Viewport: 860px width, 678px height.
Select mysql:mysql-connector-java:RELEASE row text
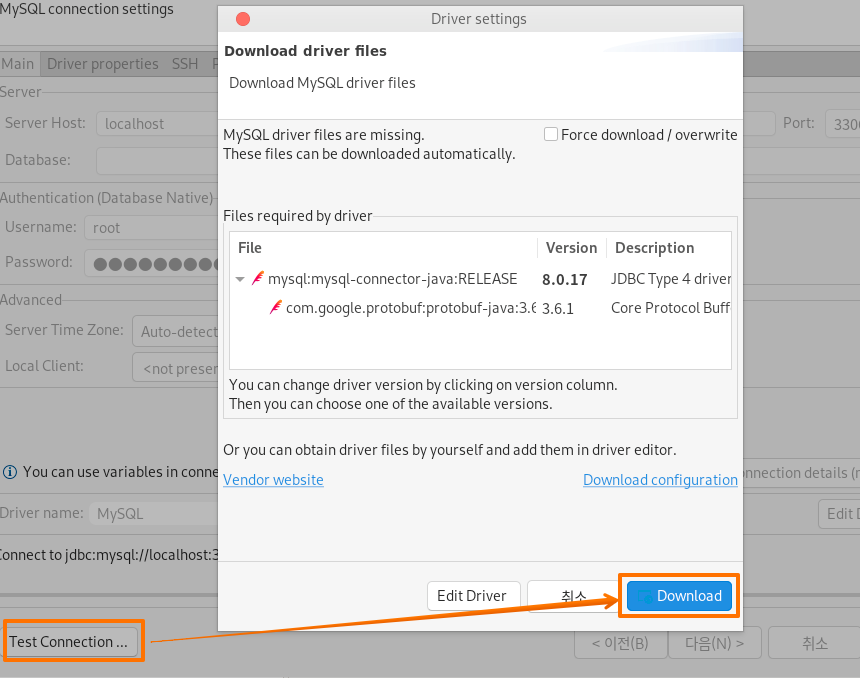coord(393,279)
